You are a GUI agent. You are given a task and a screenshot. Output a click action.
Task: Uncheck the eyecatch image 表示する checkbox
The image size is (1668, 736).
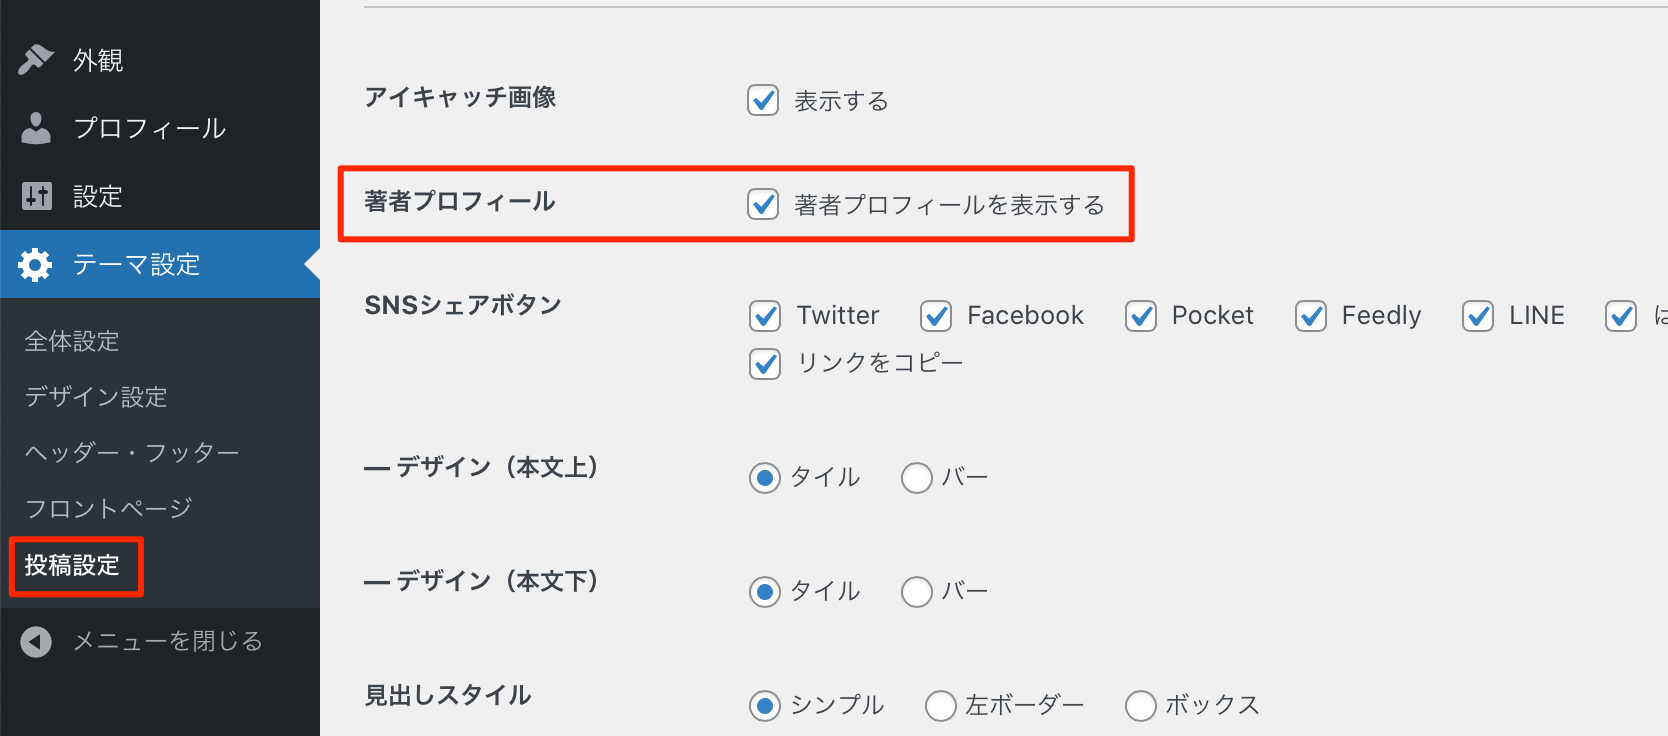point(763,100)
